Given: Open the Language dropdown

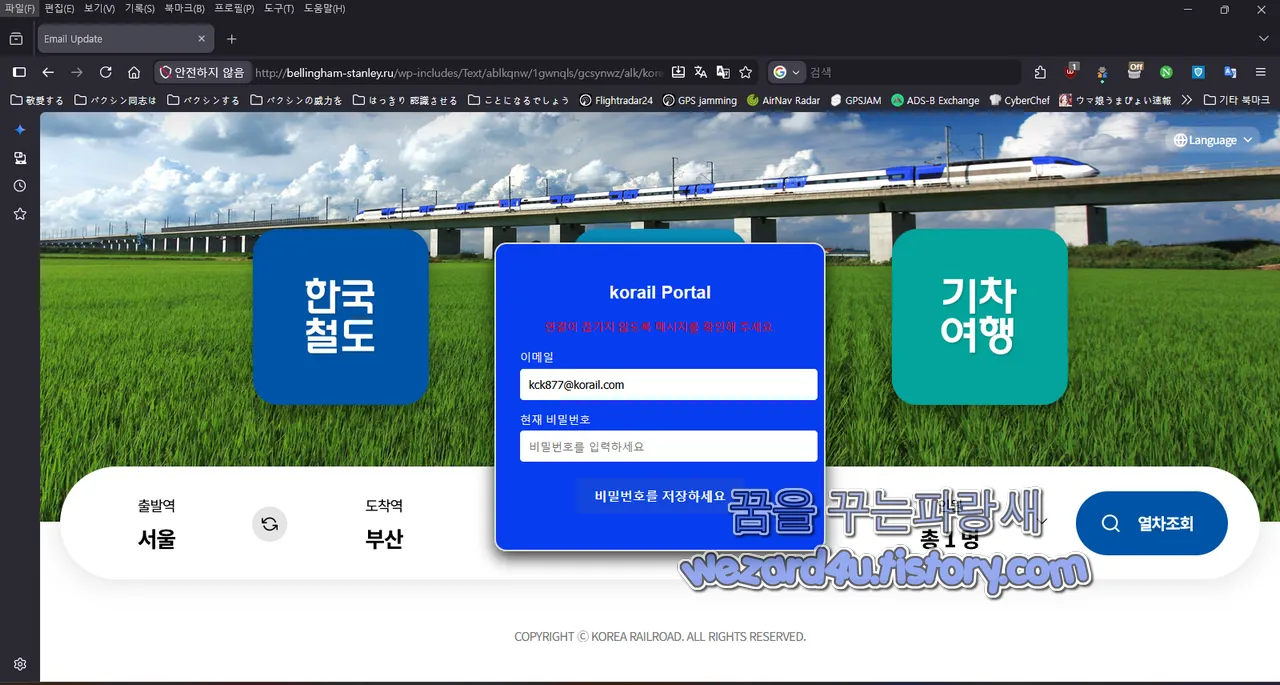Looking at the screenshot, I should 1213,140.
